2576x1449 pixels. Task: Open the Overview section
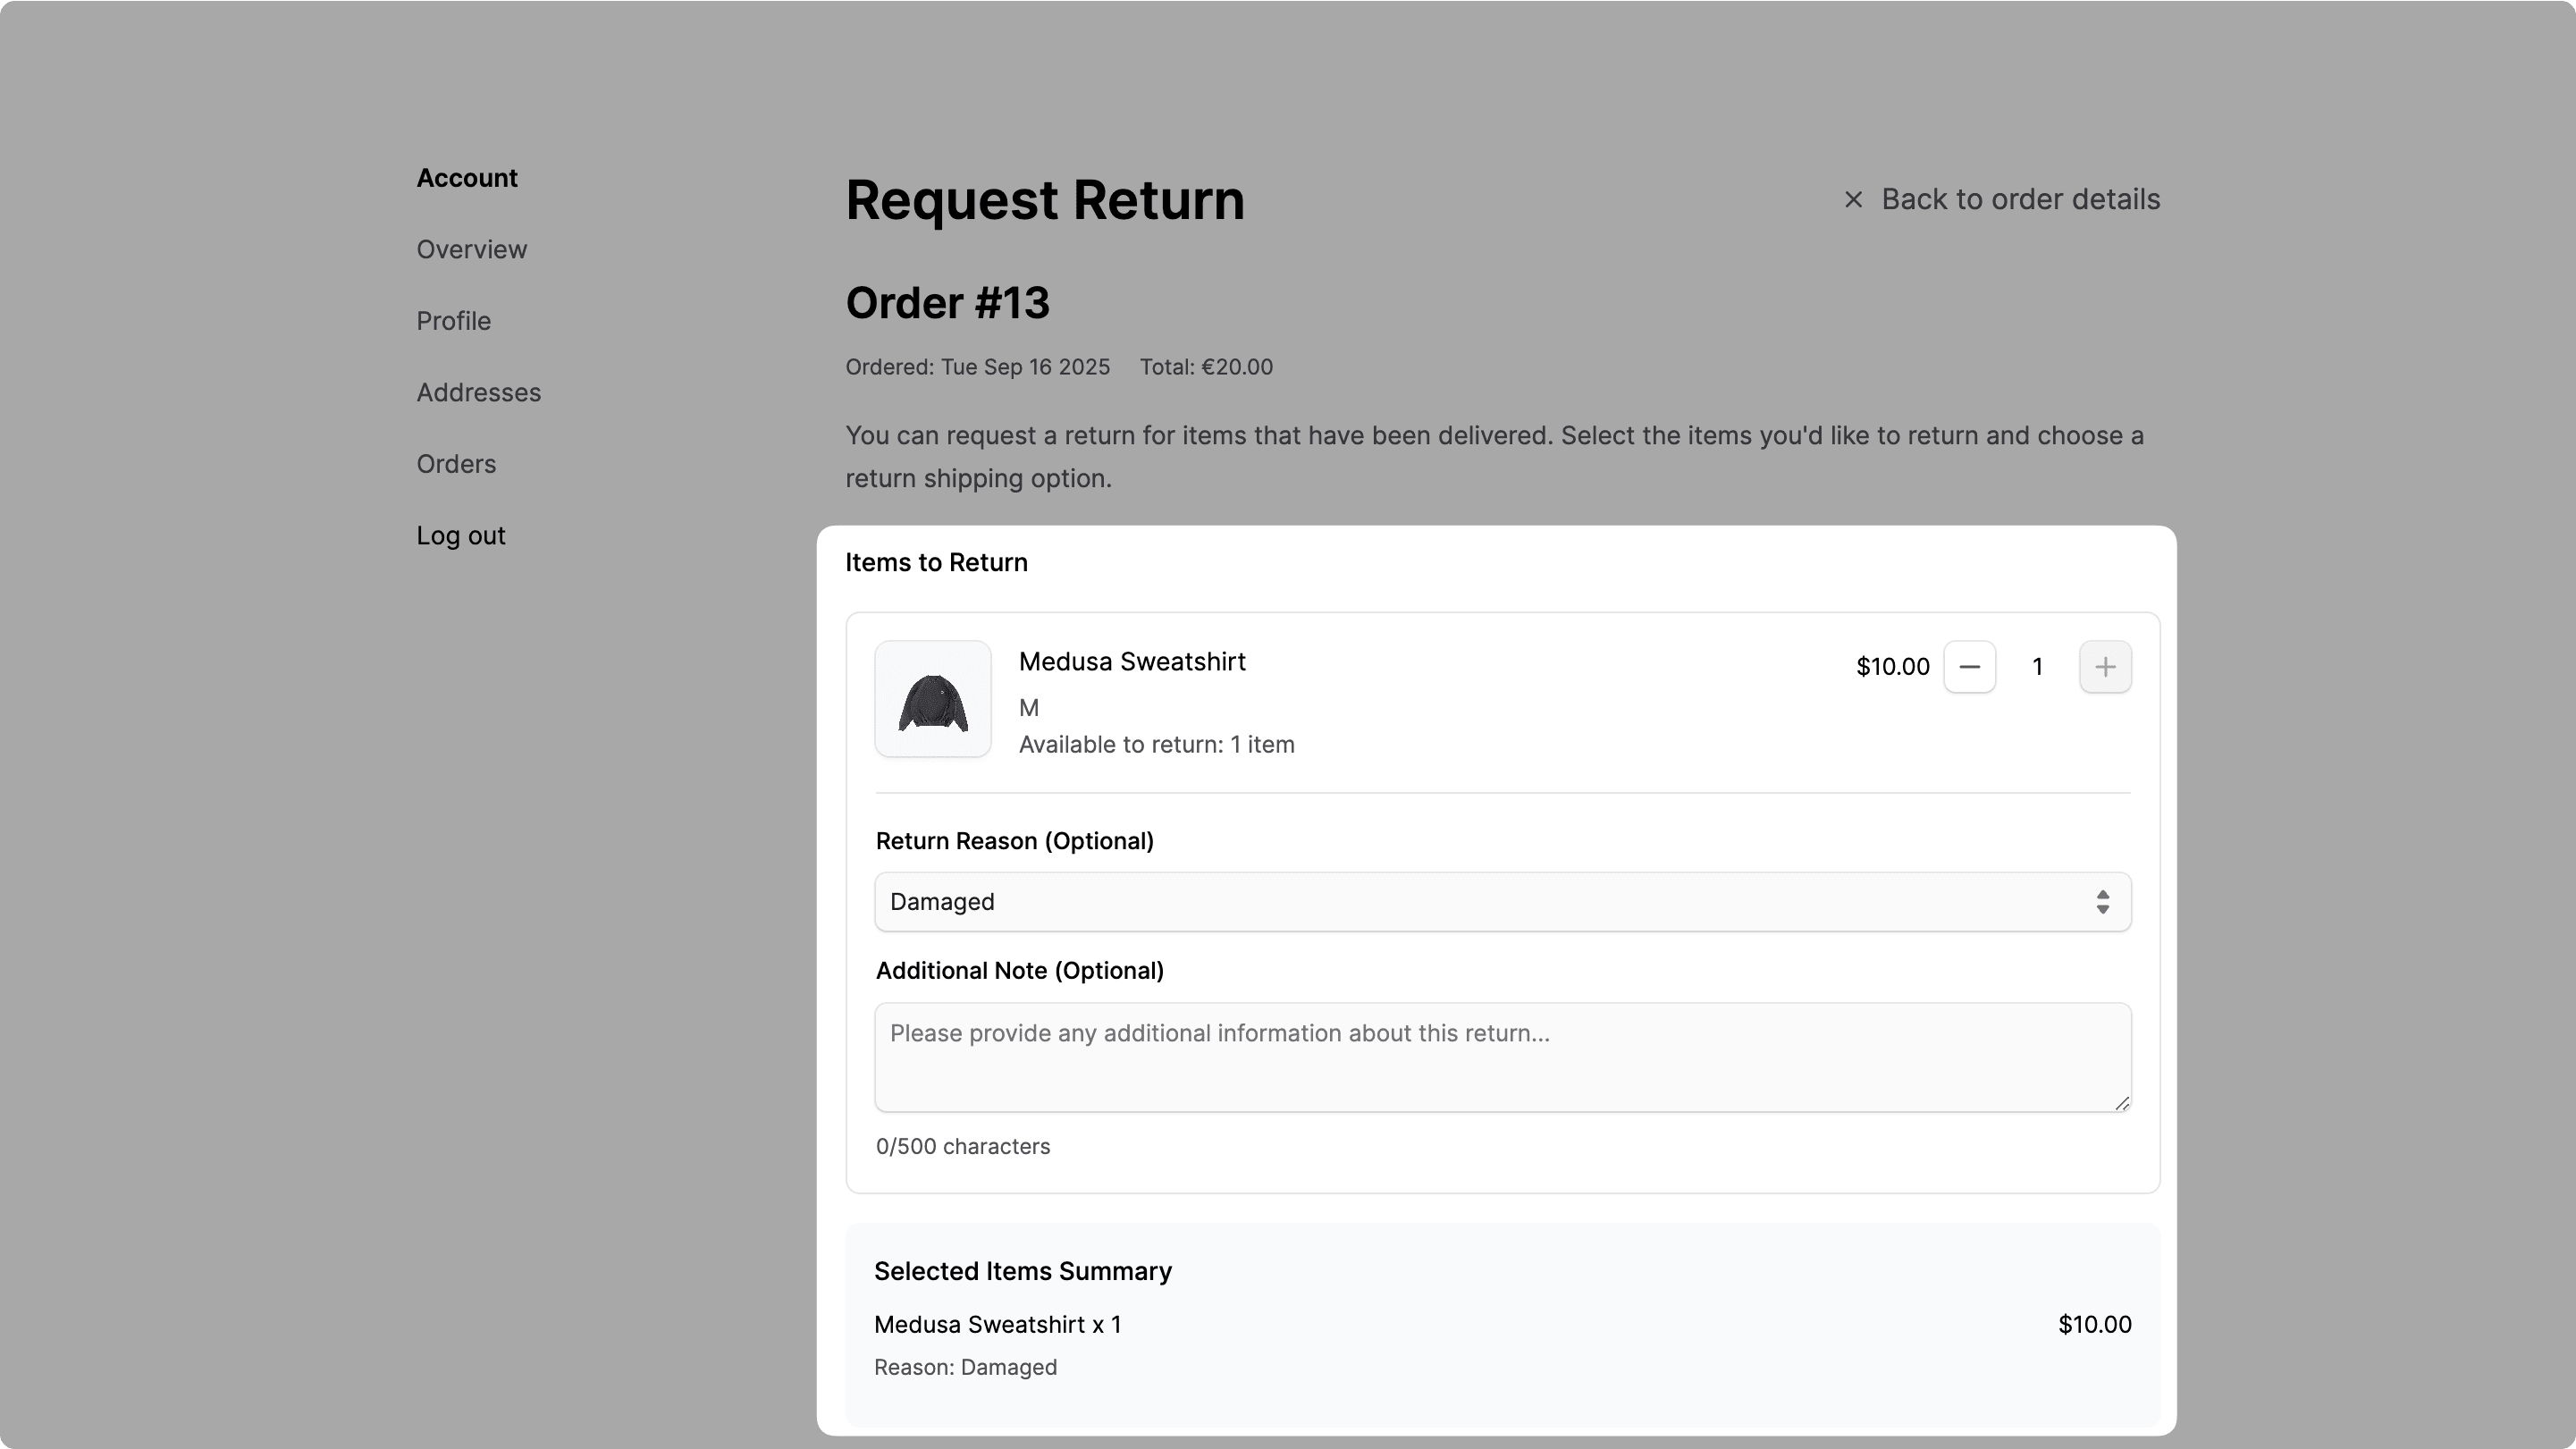tap(471, 249)
